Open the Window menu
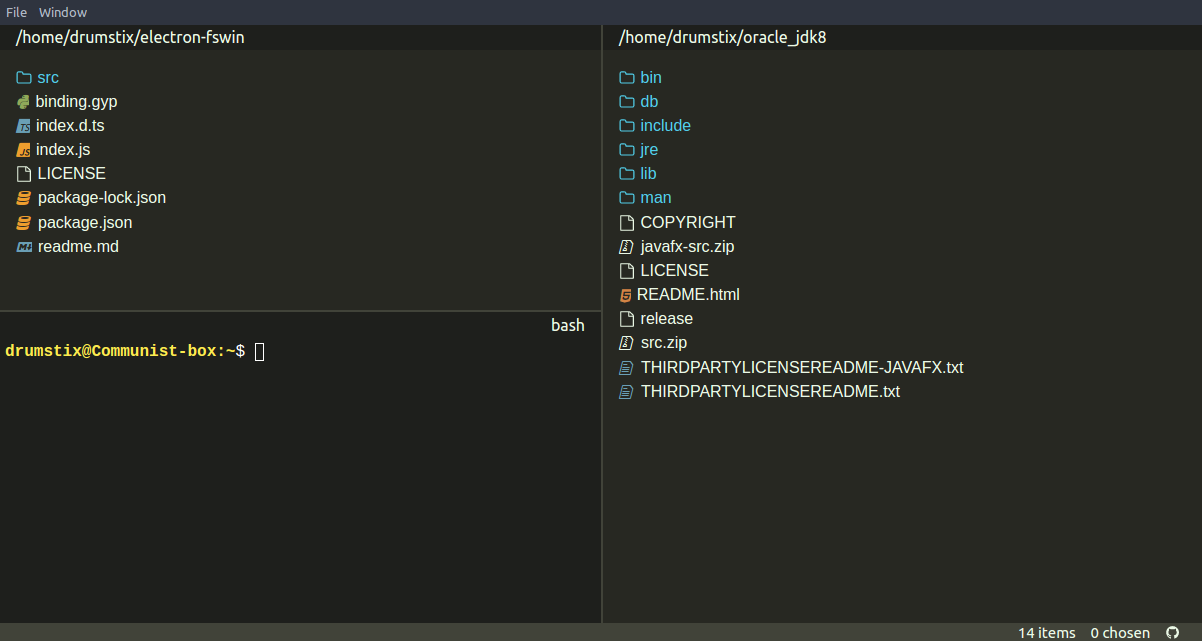The width and height of the screenshot is (1202, 641). pyautogui.click(x=63, y=12)
